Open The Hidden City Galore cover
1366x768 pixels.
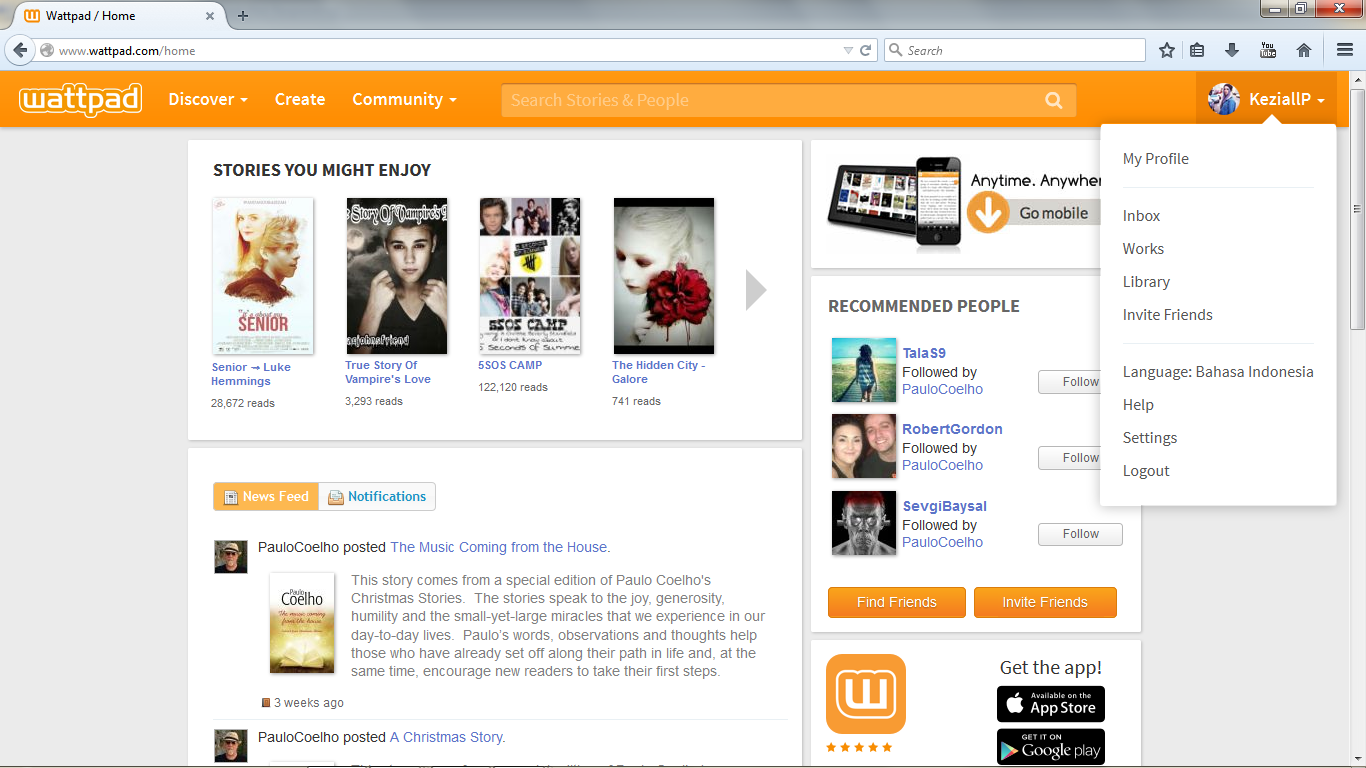pyautogui.click(x=664, y=276)
